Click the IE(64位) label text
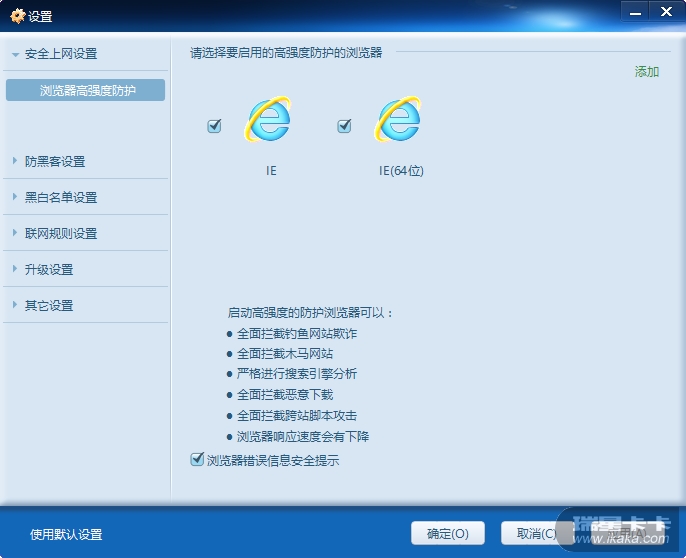686x558 pixels. coord(401,171)
